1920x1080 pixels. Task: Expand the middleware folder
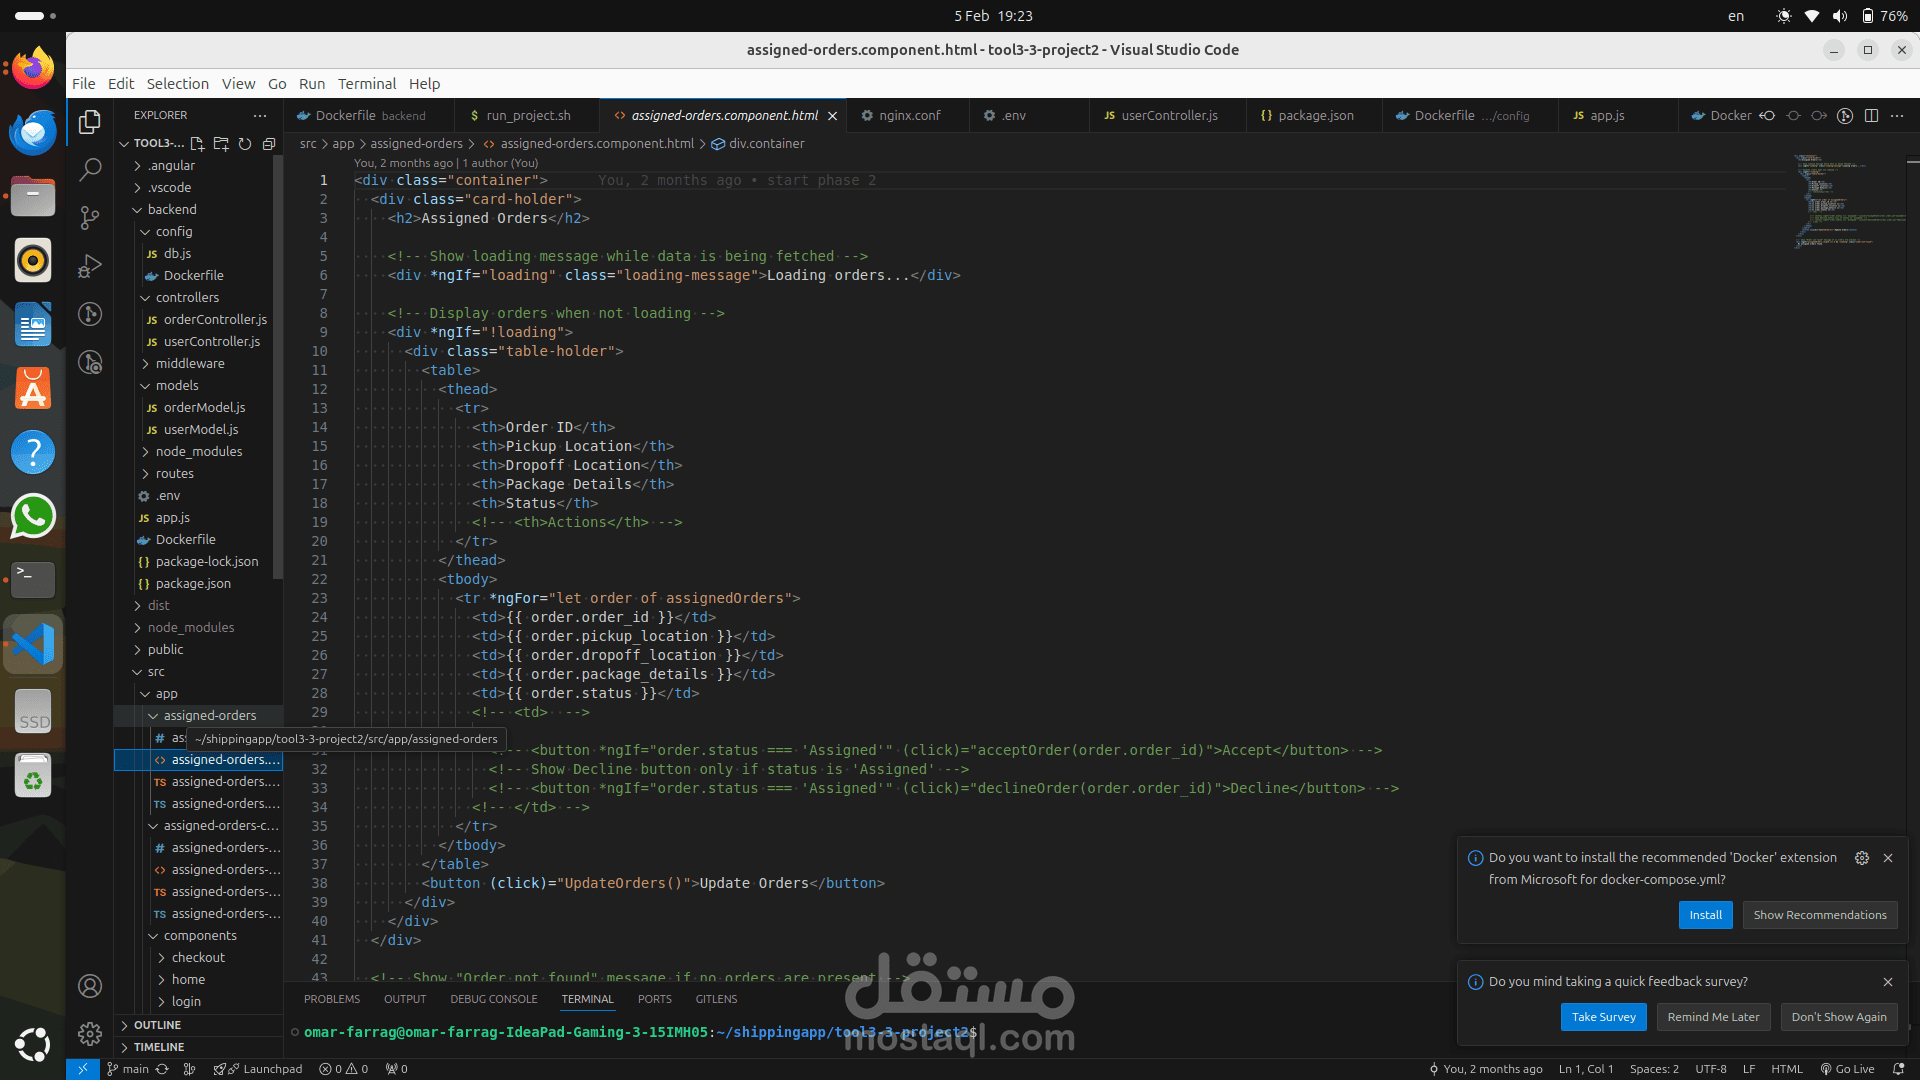(x=190, y=364)
